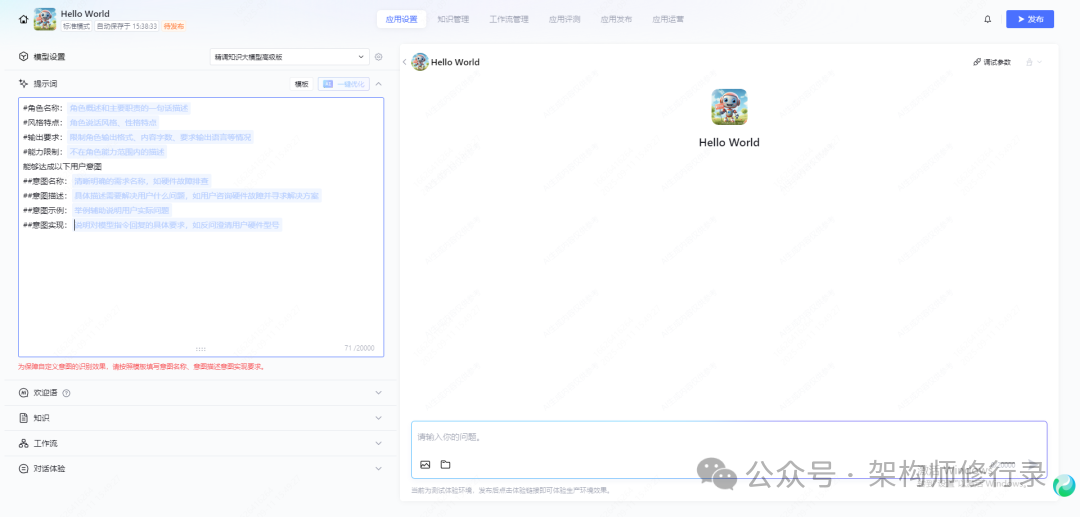
Task: Click the 自动保存于 15:38:33 label
Action: pos(127,26)
